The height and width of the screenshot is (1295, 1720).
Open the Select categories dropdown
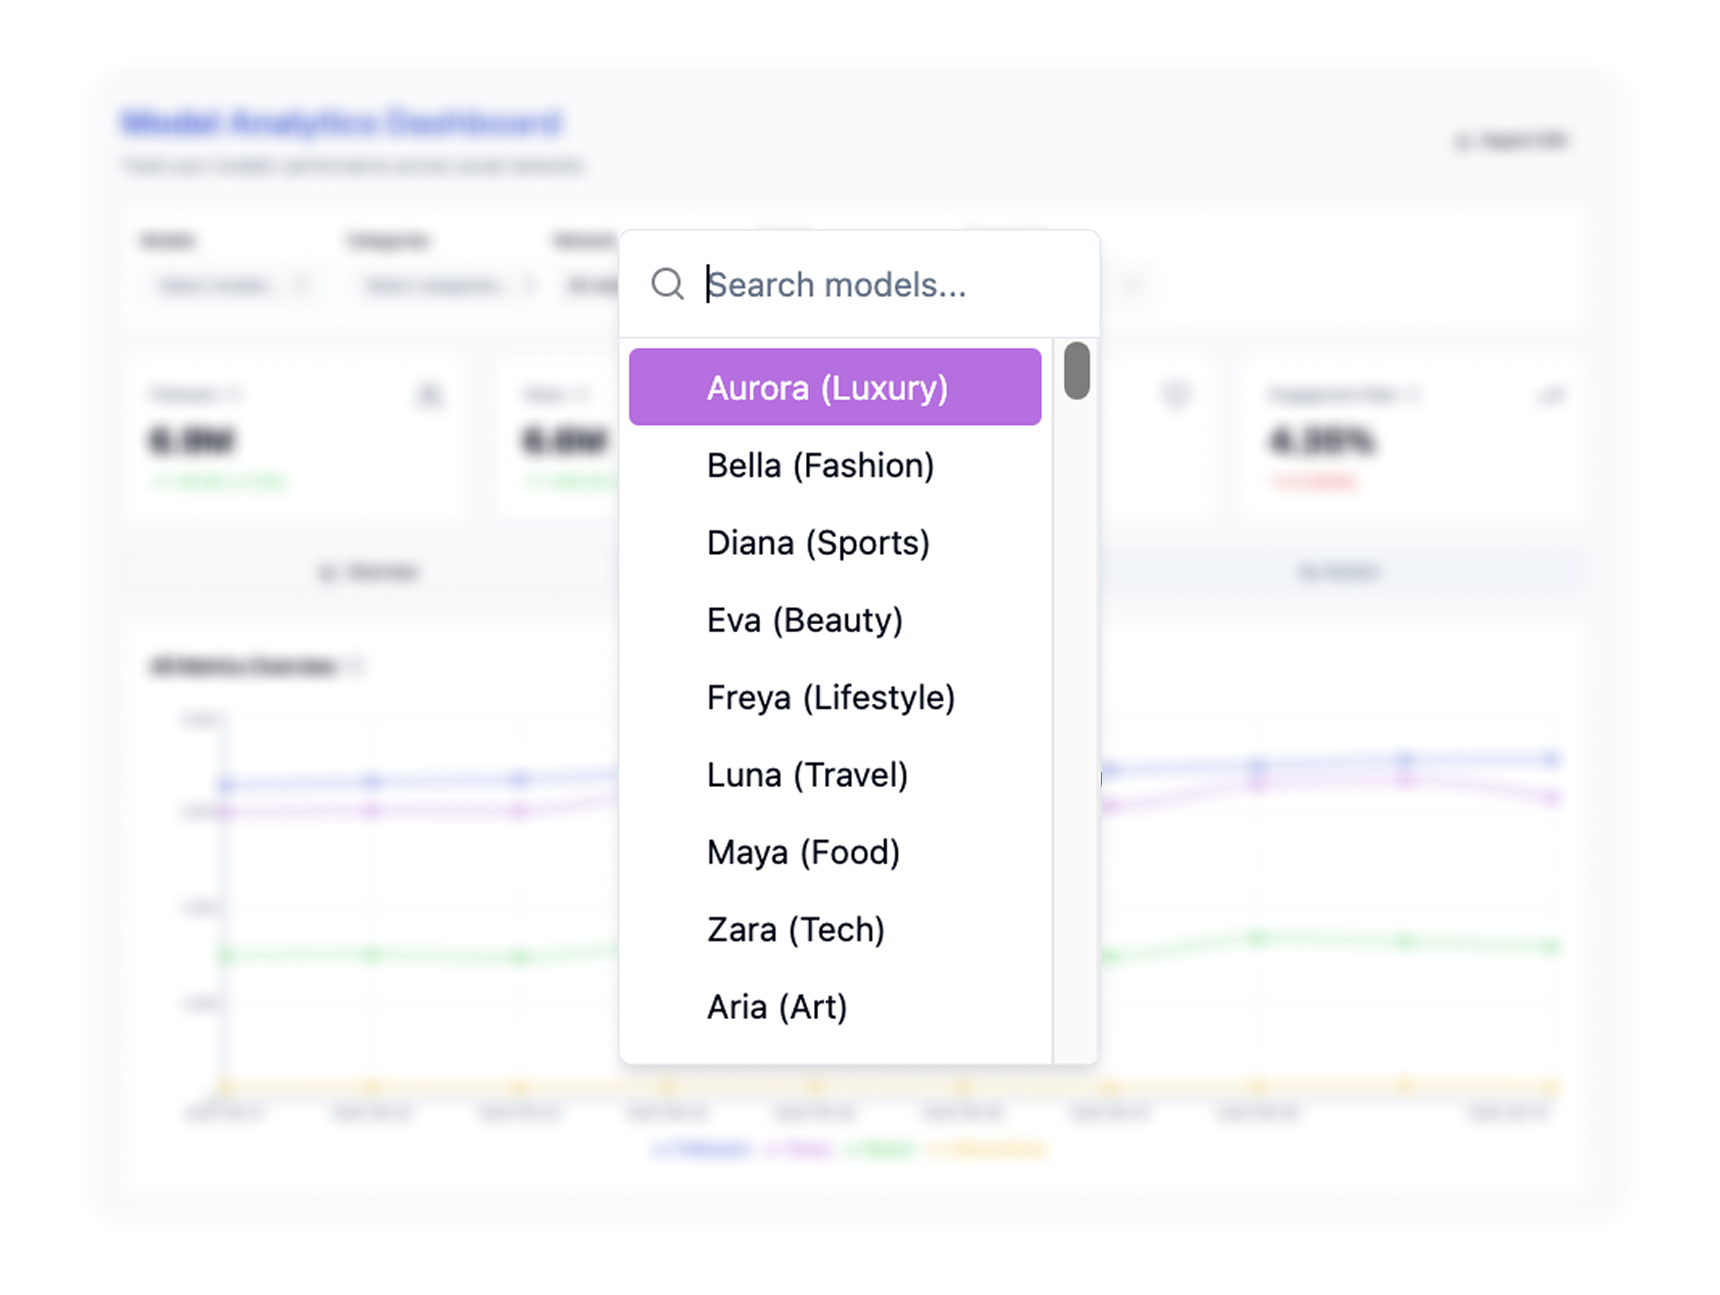pyautogui.click(x=443, y=285)
